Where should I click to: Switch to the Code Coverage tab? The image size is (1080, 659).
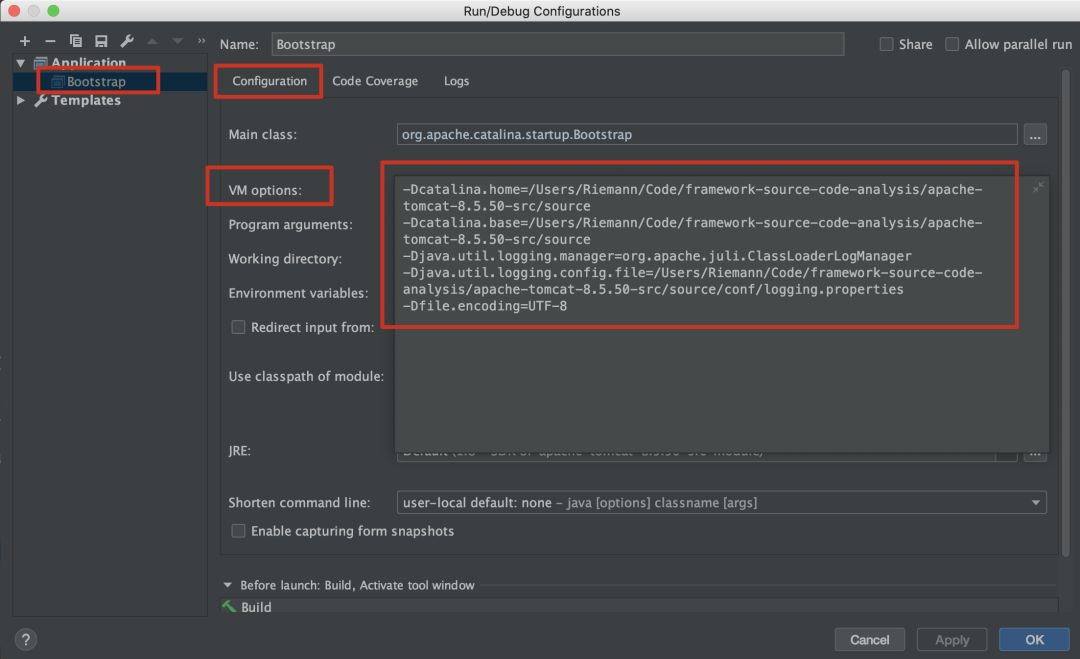pos(375,81)
